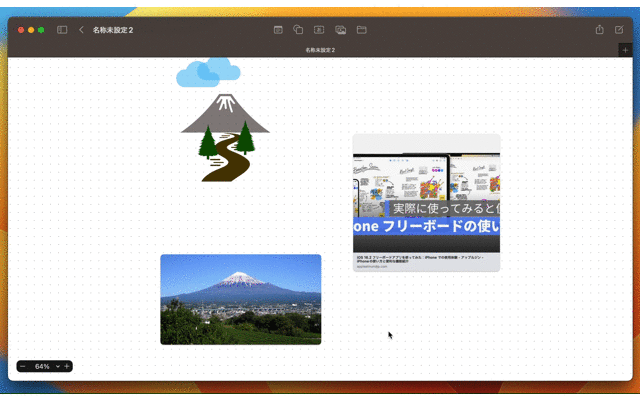Open the 64% zoom level dropdown

(x=47, y=367)
